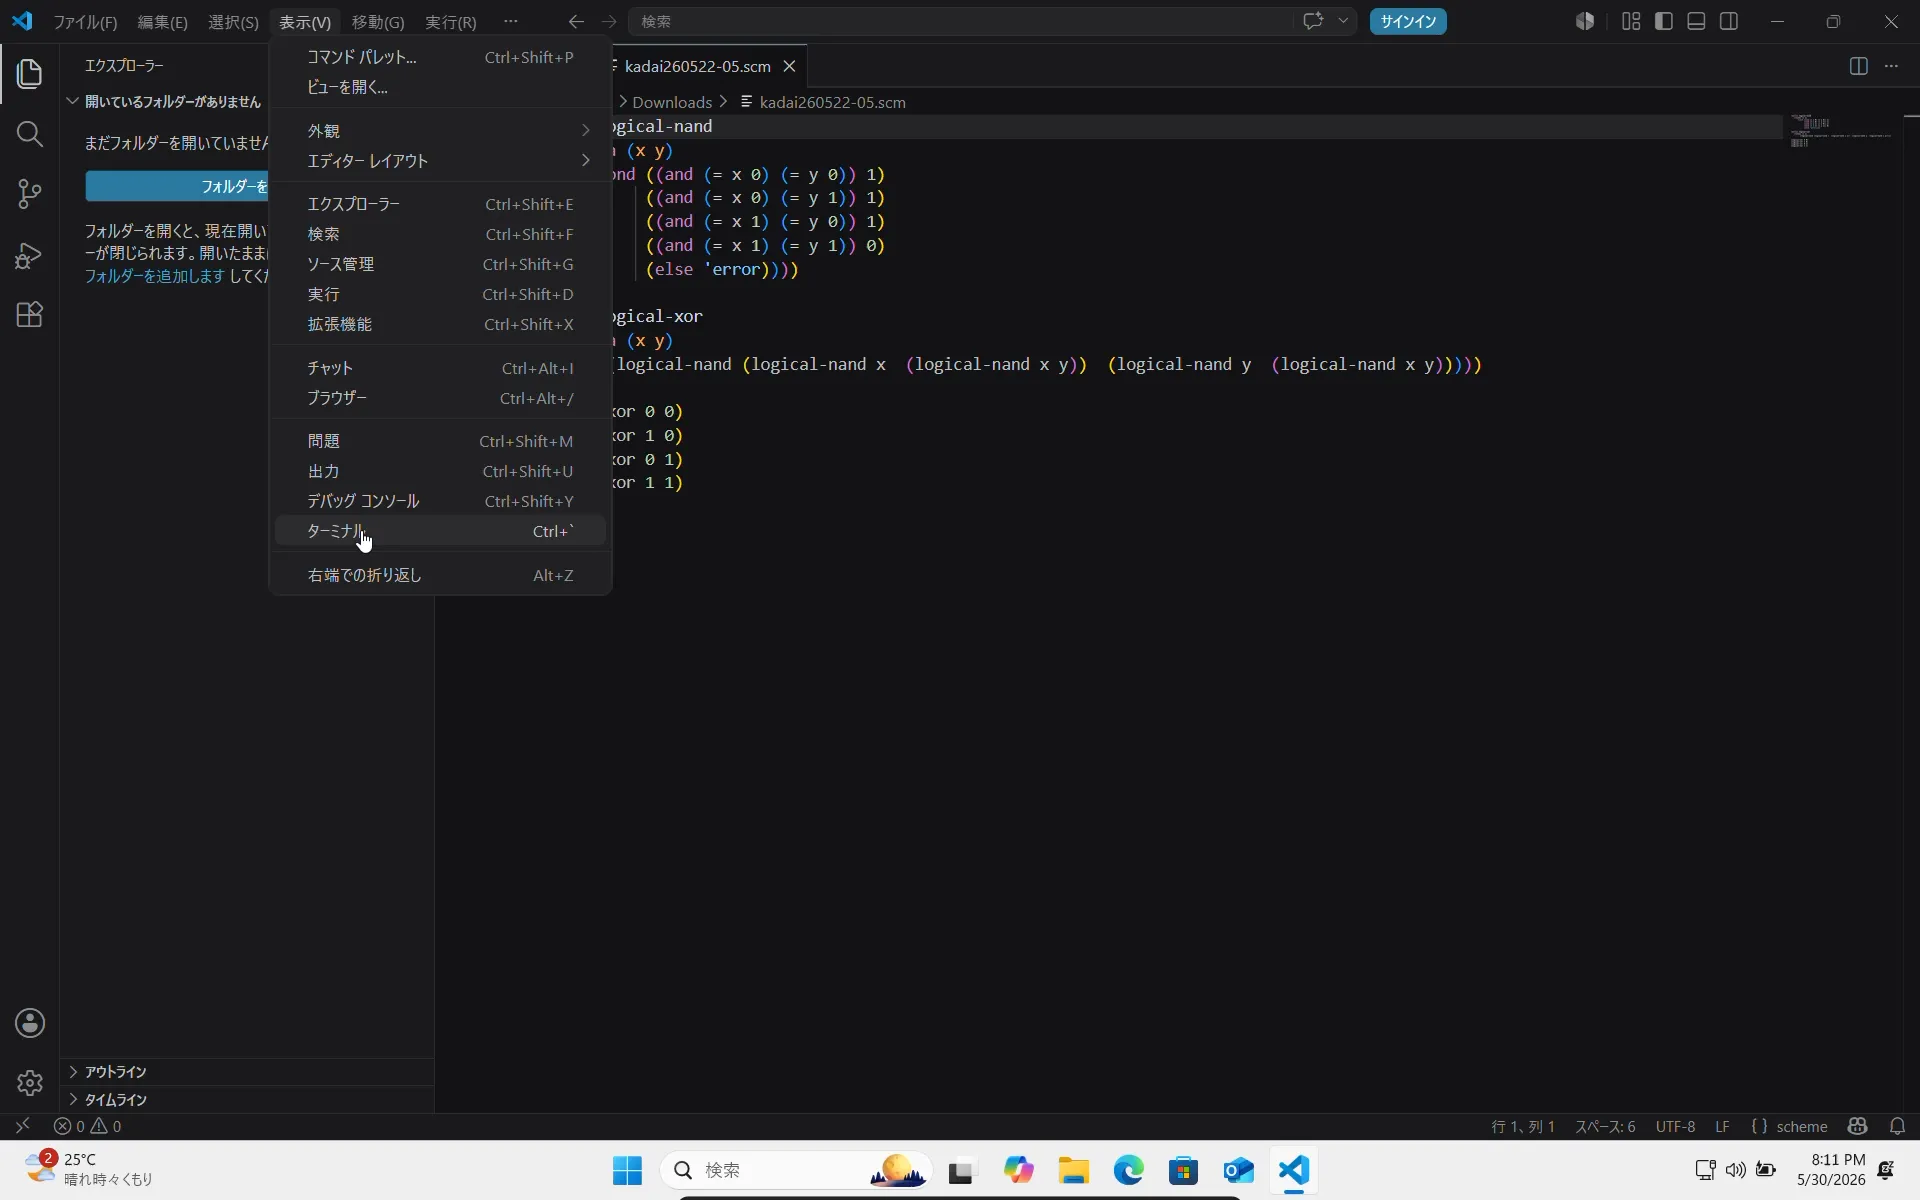The width and height of the screenshot is (1920, 1200).
Task: Open the Manage gear icon
Action: click(29, 1083)
